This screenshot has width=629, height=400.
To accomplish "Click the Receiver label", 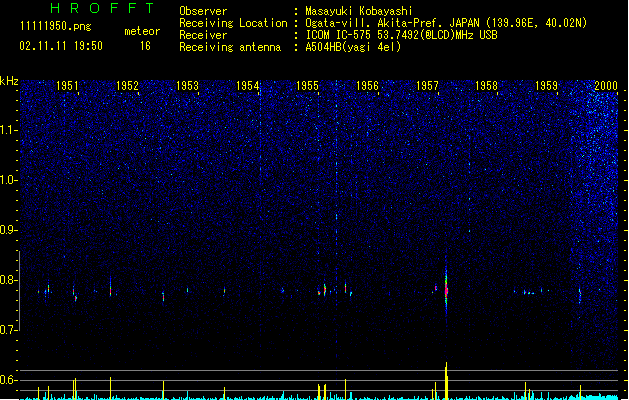I will 203,35.
